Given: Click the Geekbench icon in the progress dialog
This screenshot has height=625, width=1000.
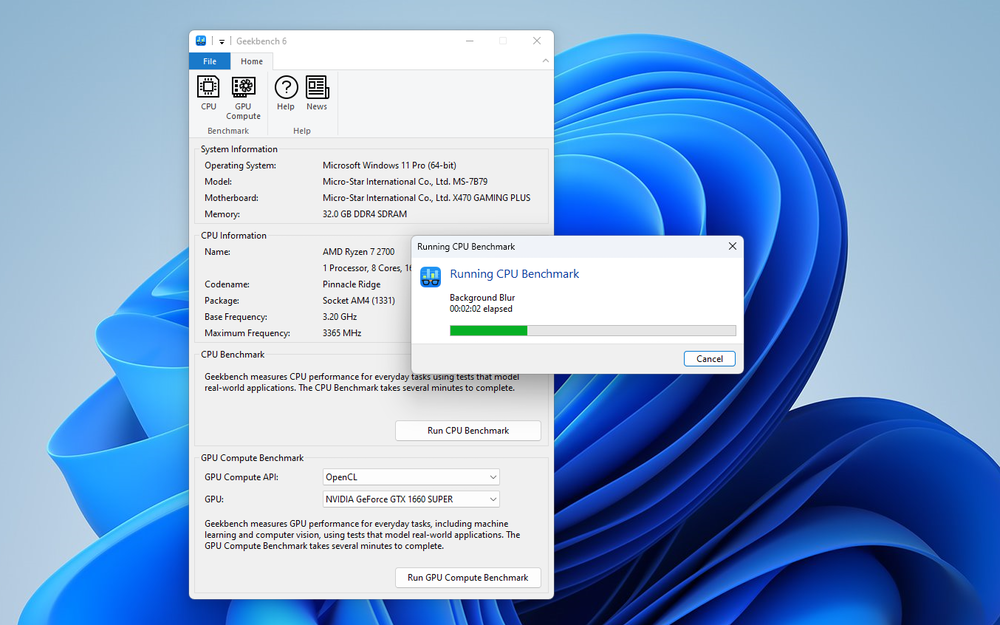Looking at the screenshot, I should pyautogui.click(x=431, y=277).
